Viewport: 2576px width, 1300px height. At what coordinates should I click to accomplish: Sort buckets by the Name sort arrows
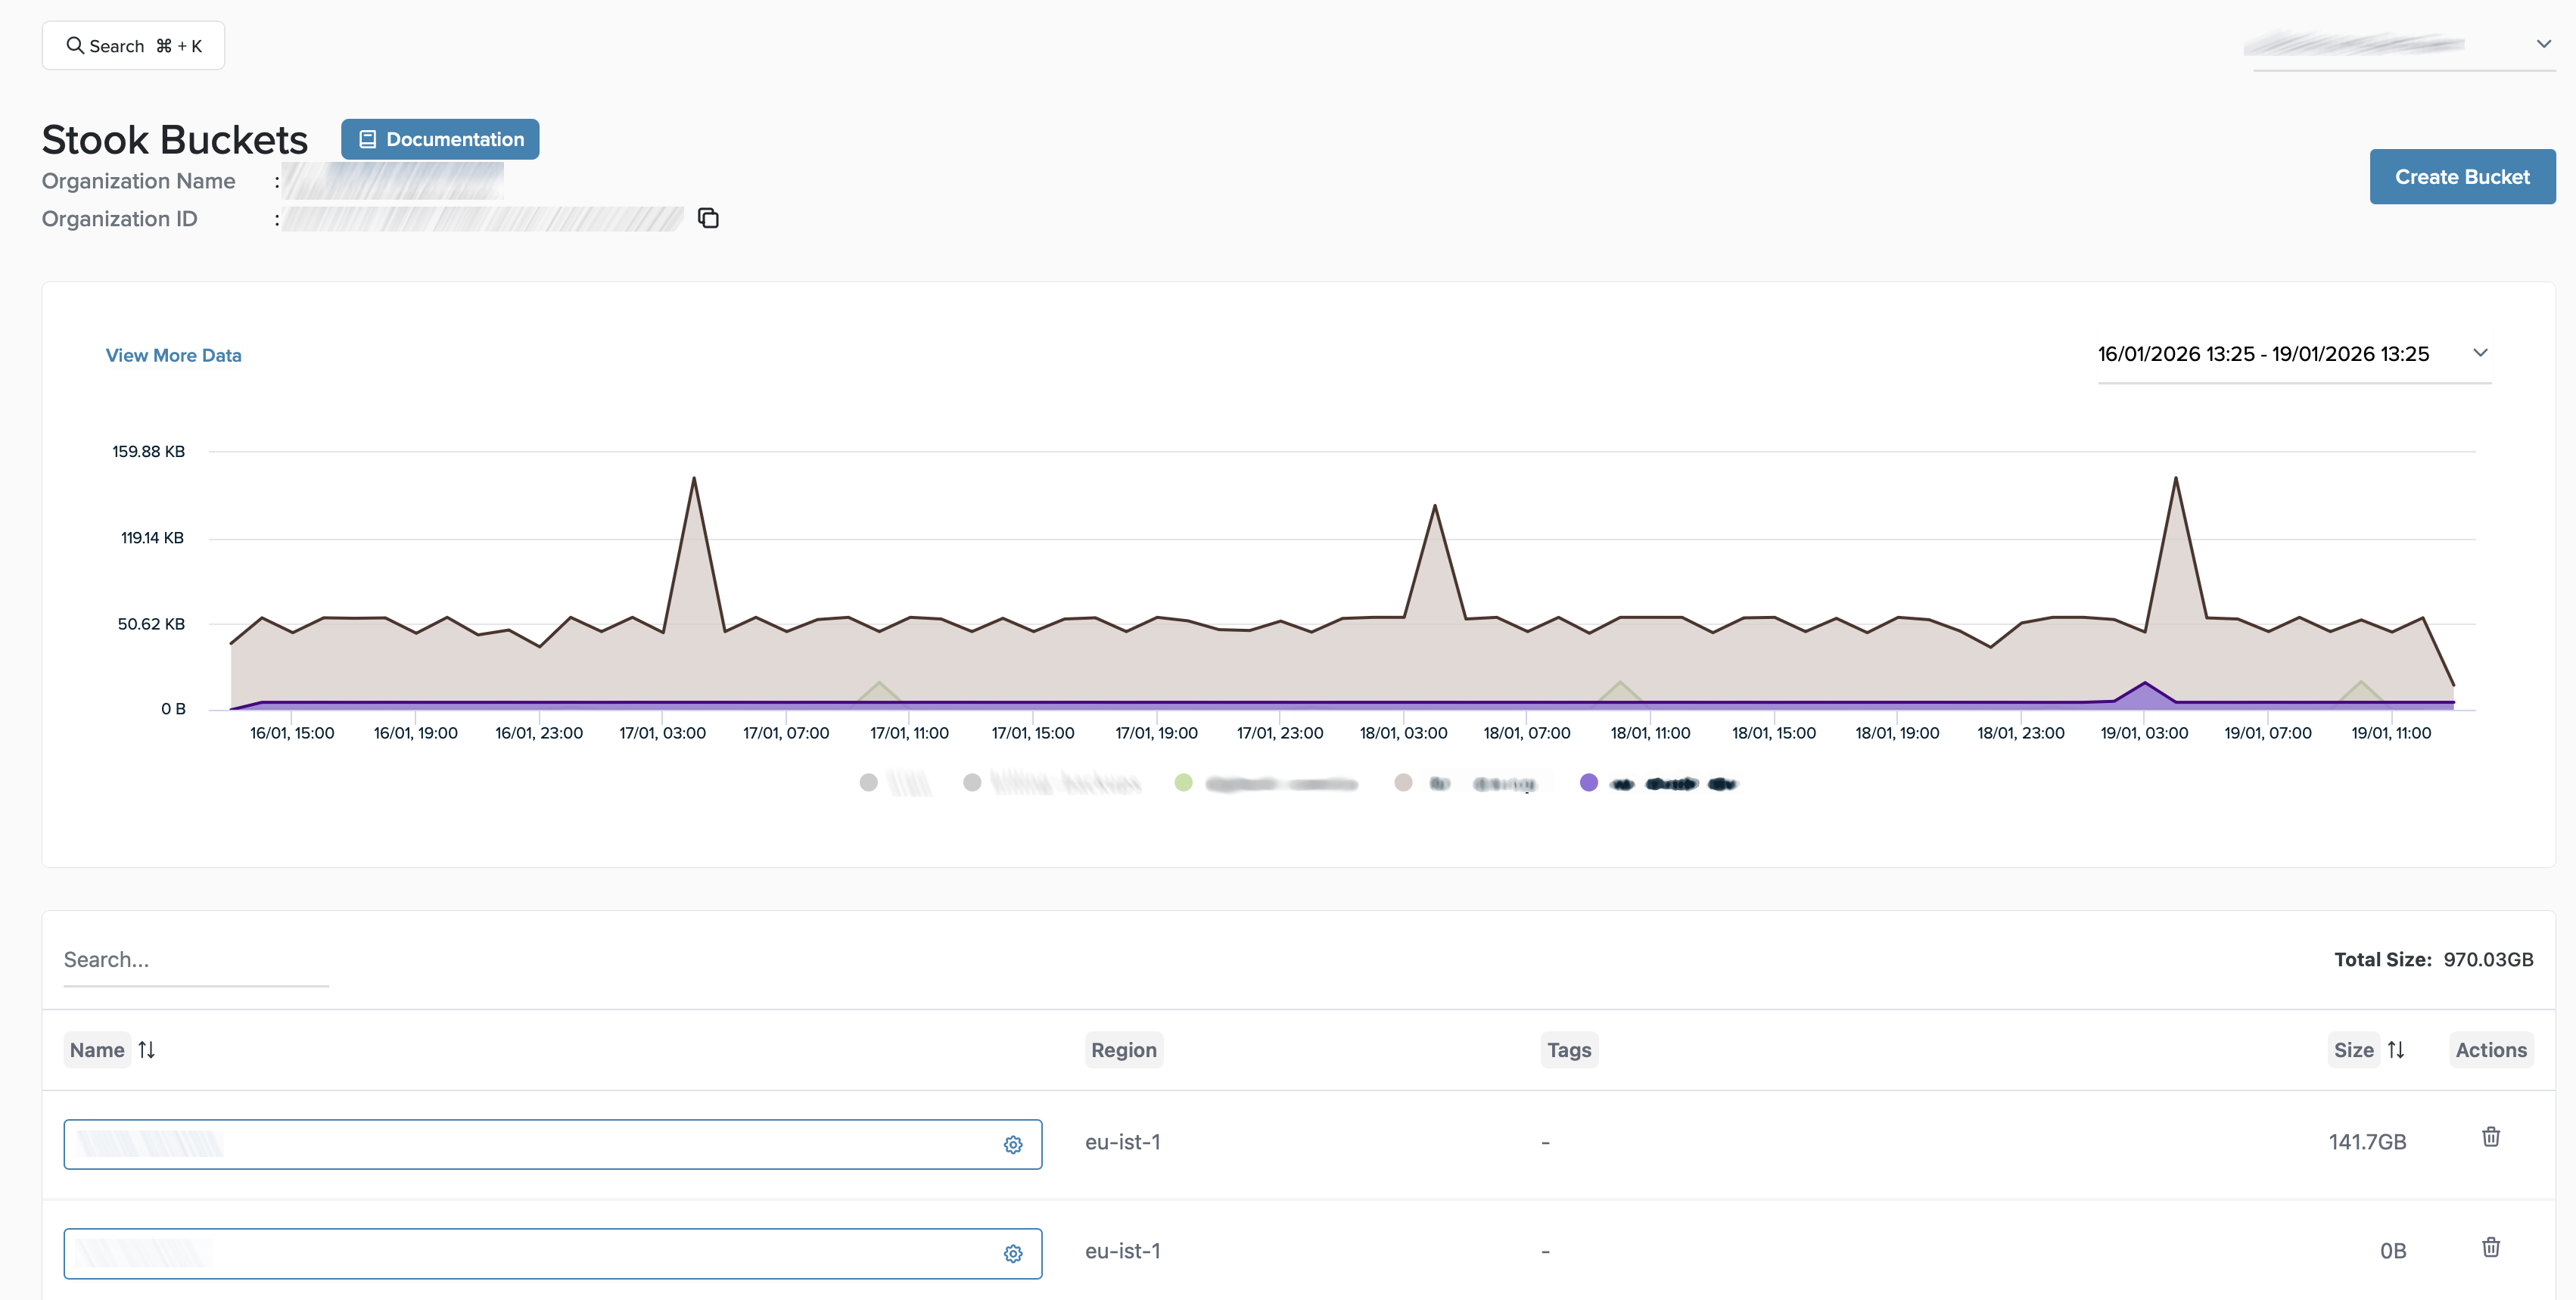point(147,1049)
